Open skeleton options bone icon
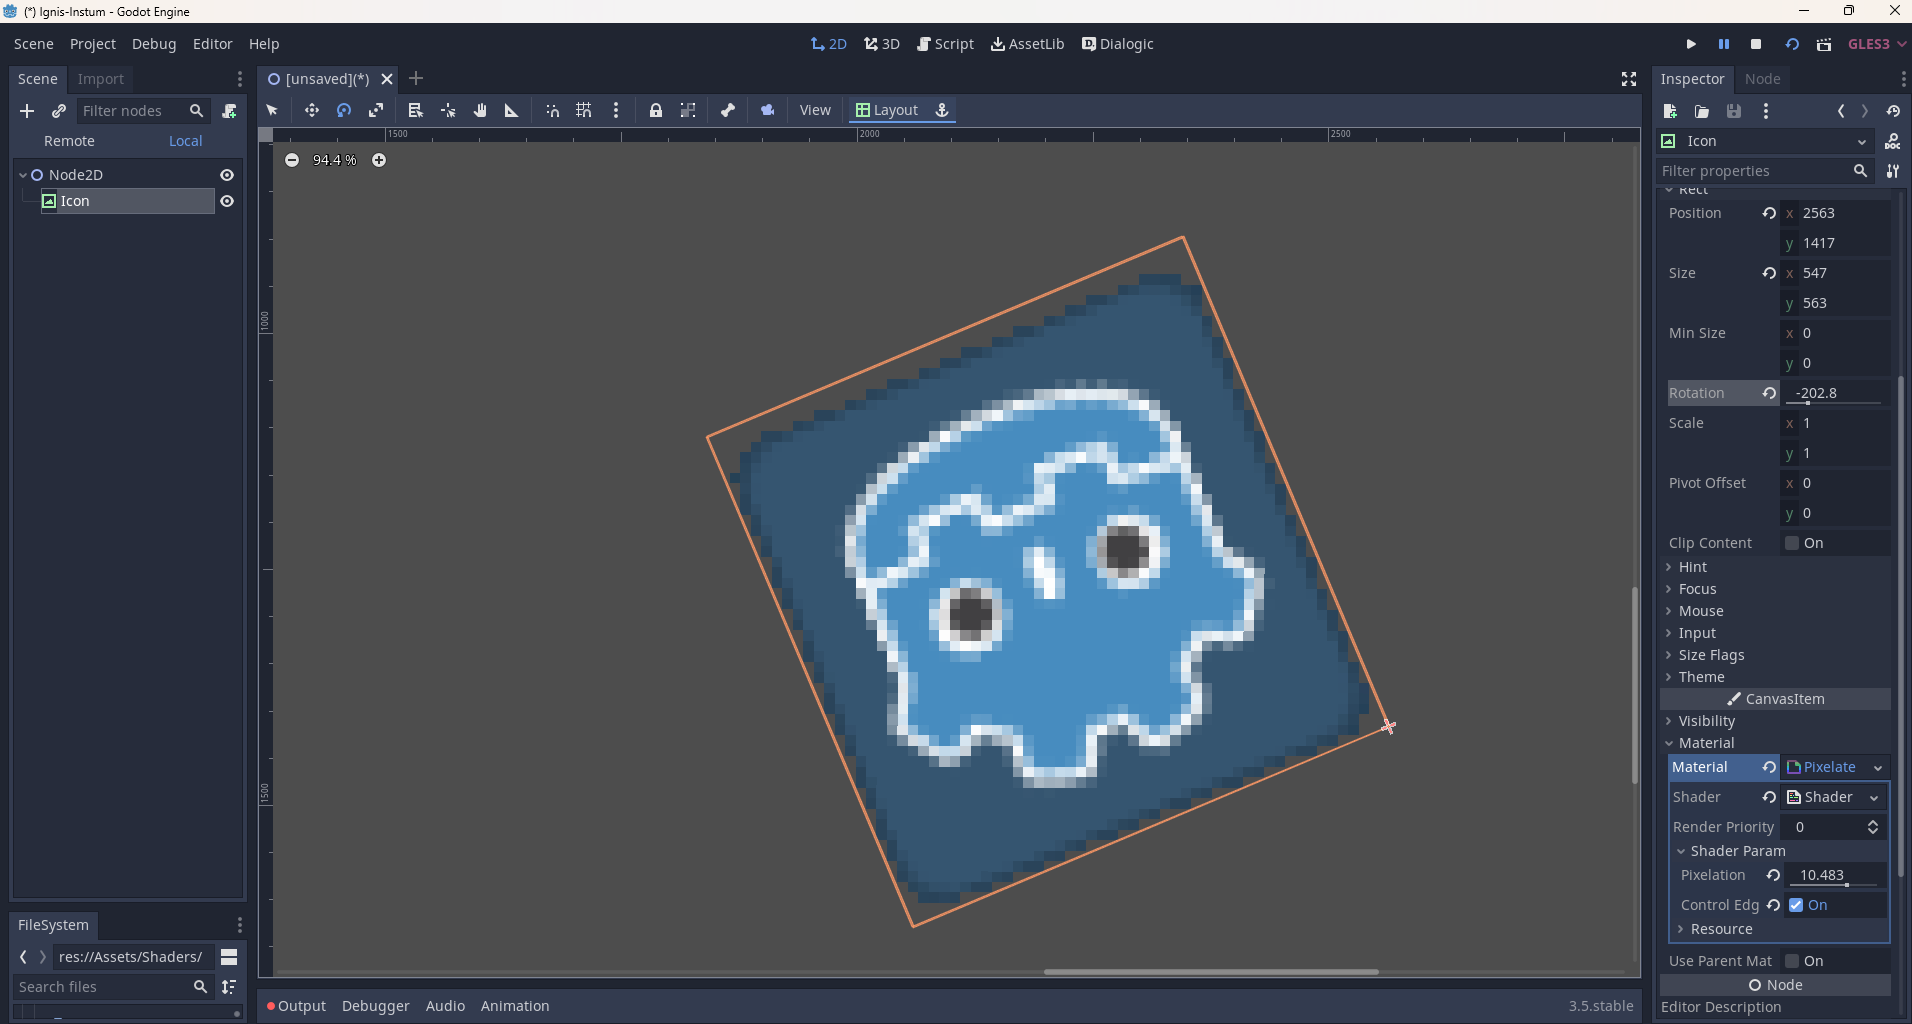The height and width of the screenshot is (1024, 1912). tap(728, 110)
